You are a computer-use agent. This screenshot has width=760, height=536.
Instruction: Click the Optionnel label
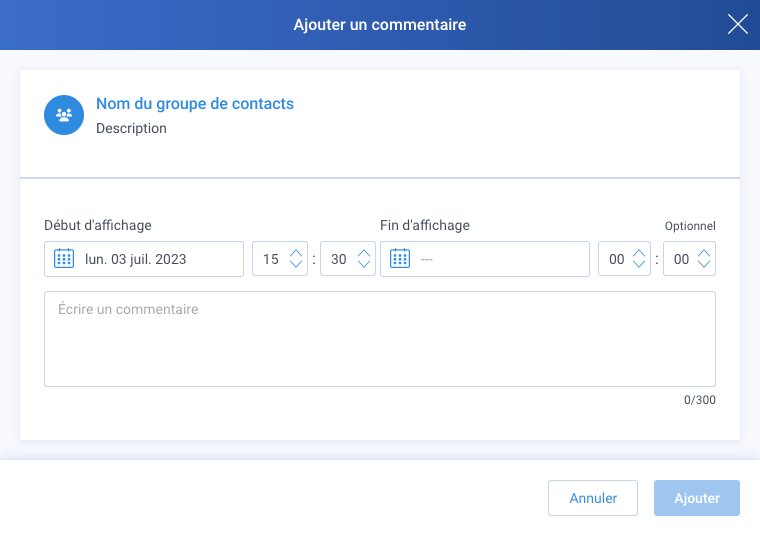(690, 226)
